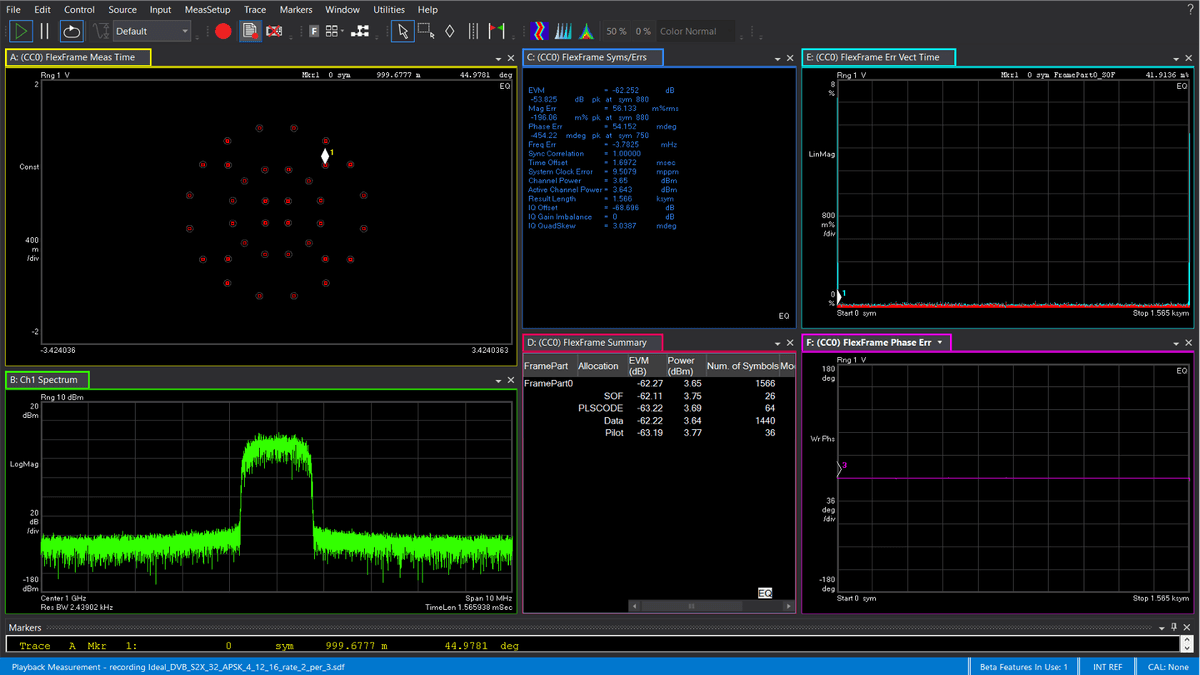The image size is (1200, 675).
Task: Open the MeasSetup menu
Action: pos(207,9)
